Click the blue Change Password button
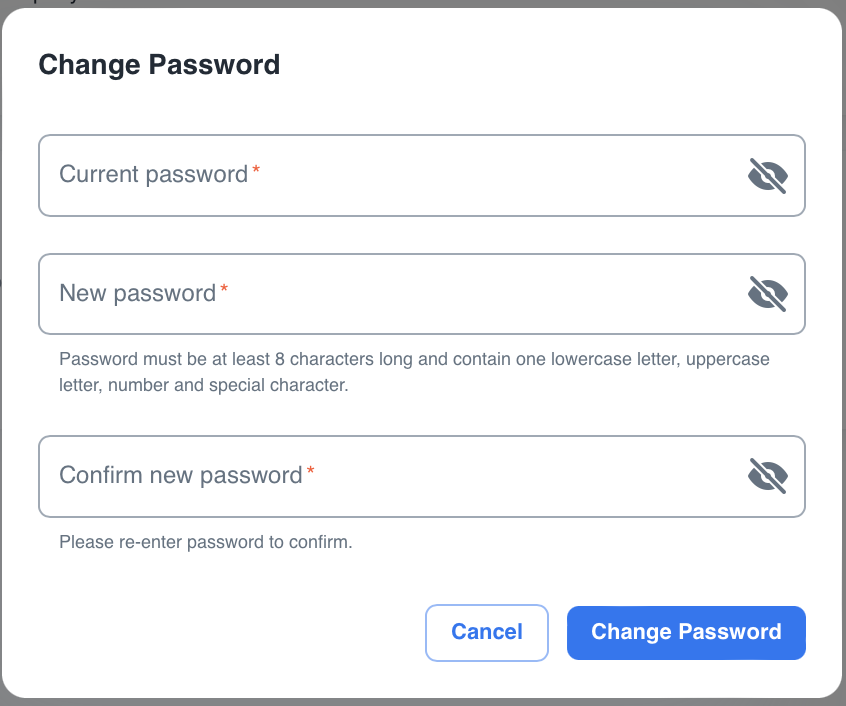The image size is (846, 706). click(686, 632)
